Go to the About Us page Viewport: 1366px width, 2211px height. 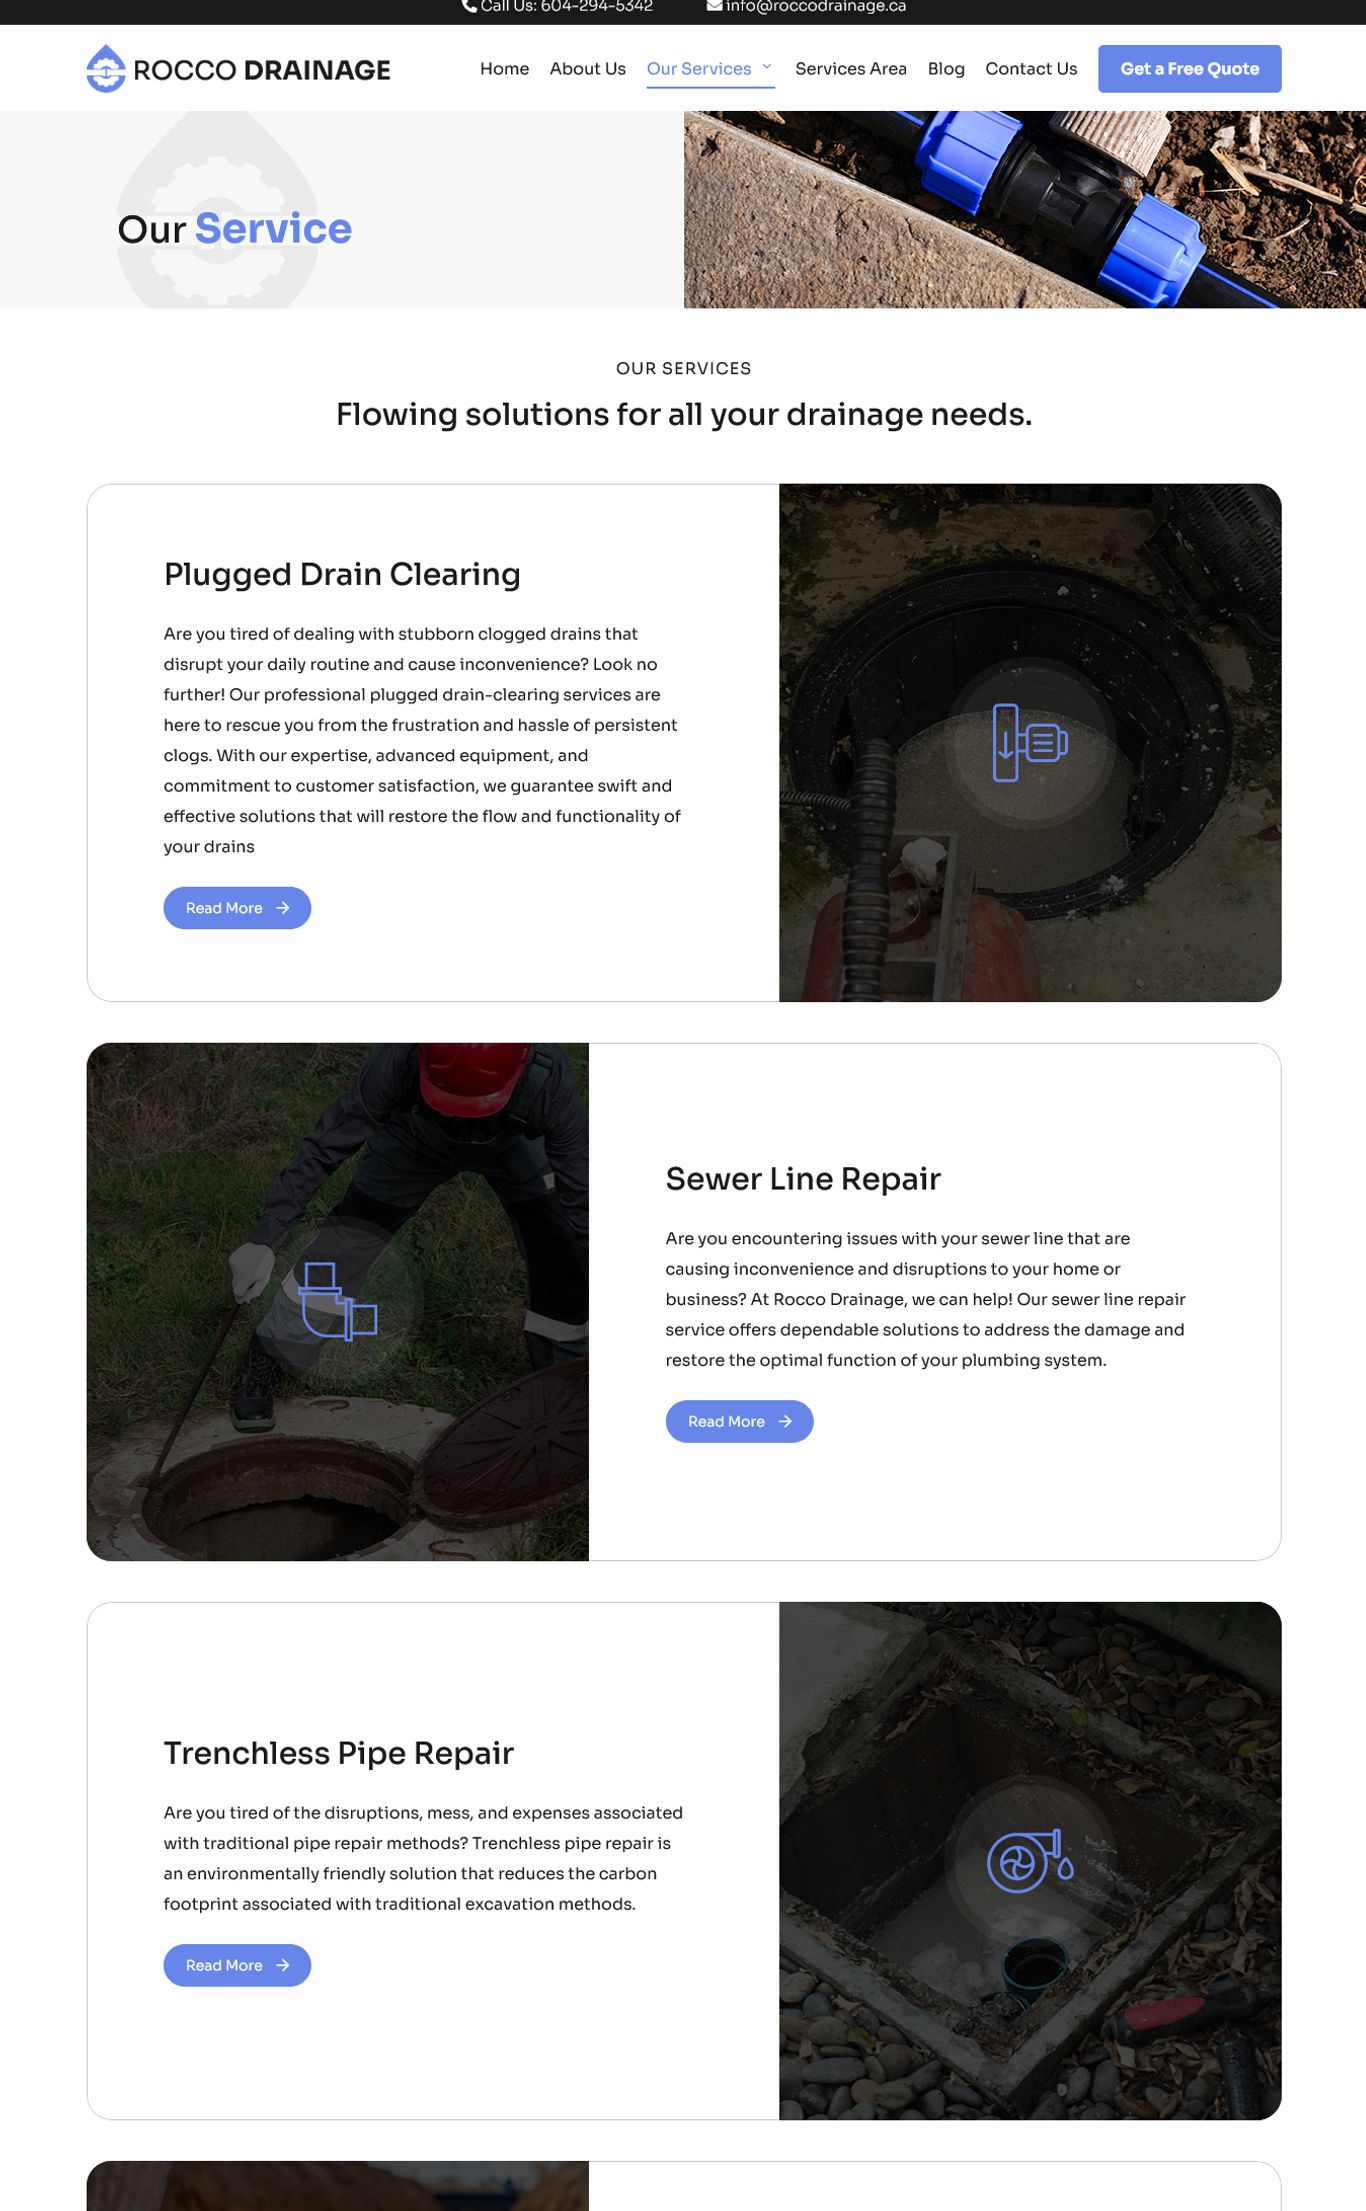click(588, 69)
